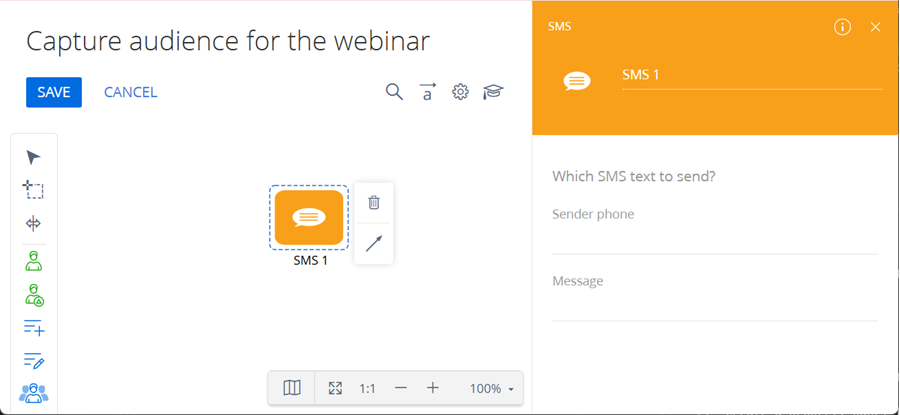Image resolution: width=900 pixels, height=415 pixels.
Task: Fit diagram to screen
Action: [x=335, y=388]
